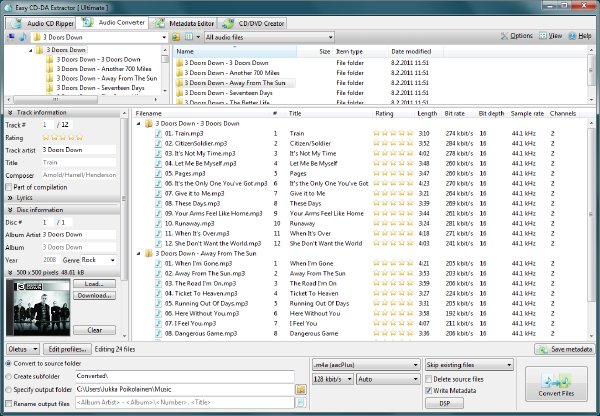The width and height of the screenshot is (600, 416).
Task: Enable the Delete source files checkbox
Action: (x=429, y=379)
